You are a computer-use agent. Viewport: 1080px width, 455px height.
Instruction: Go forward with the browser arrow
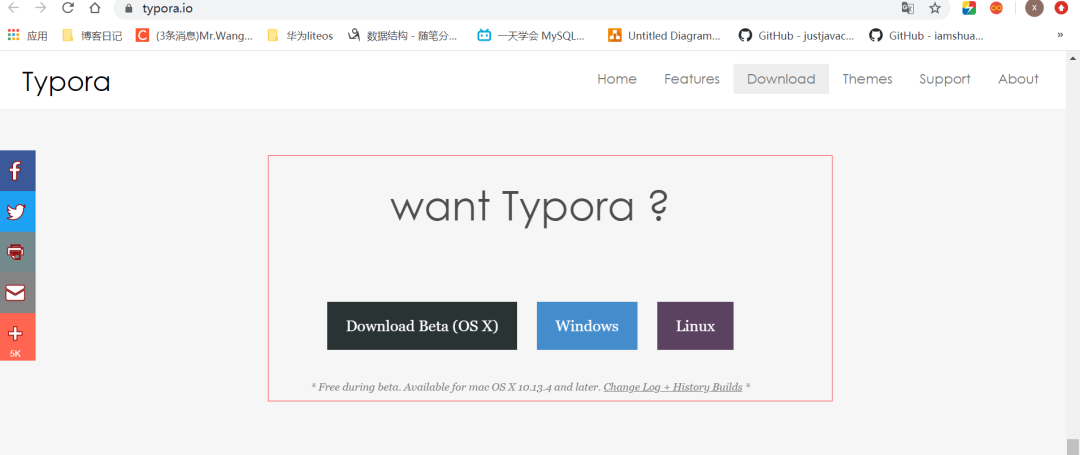[x=41, y=8]
